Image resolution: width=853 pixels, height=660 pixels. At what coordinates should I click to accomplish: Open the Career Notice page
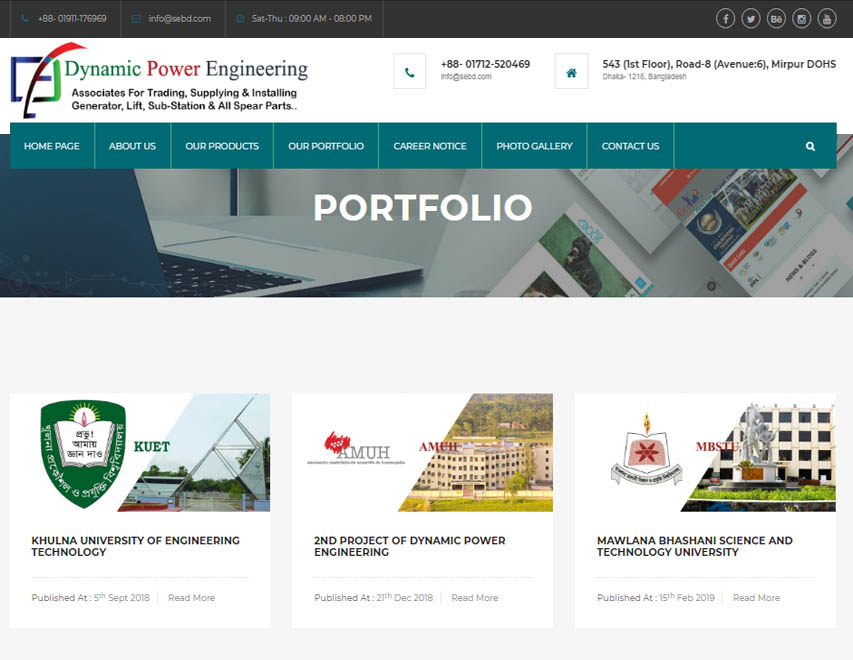point(430,146)
